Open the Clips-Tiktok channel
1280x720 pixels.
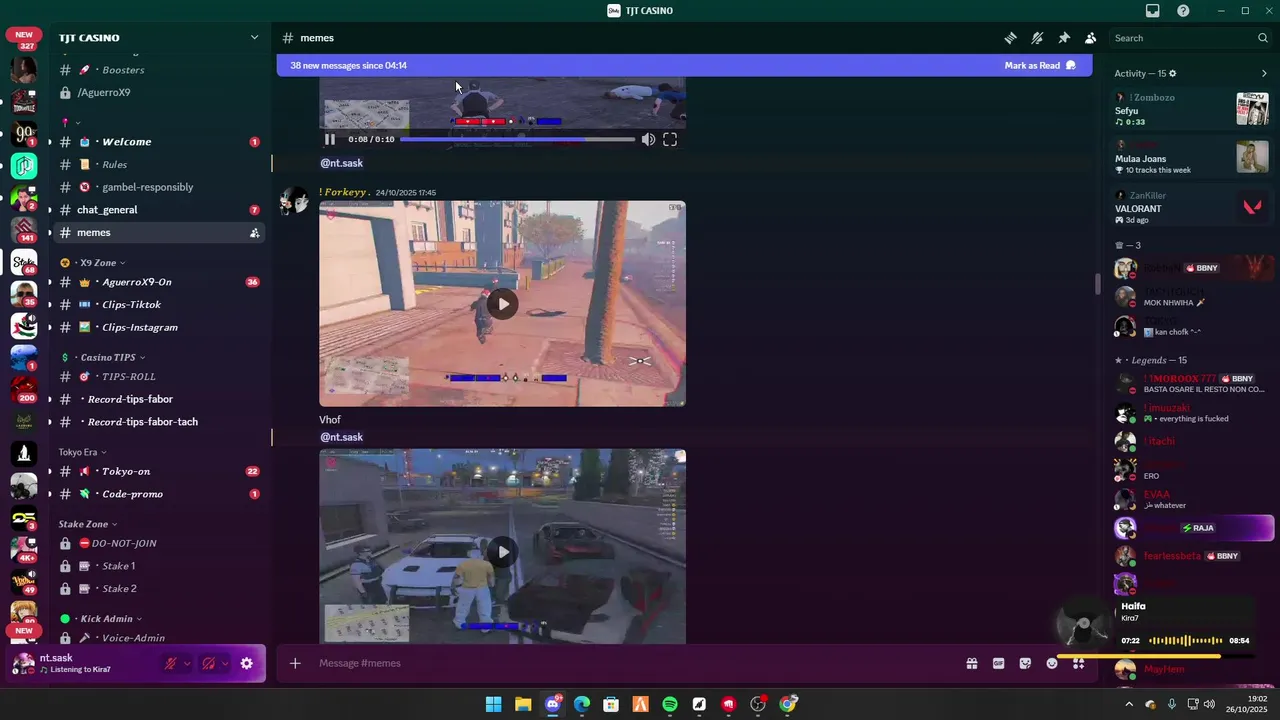click(158, 305)
